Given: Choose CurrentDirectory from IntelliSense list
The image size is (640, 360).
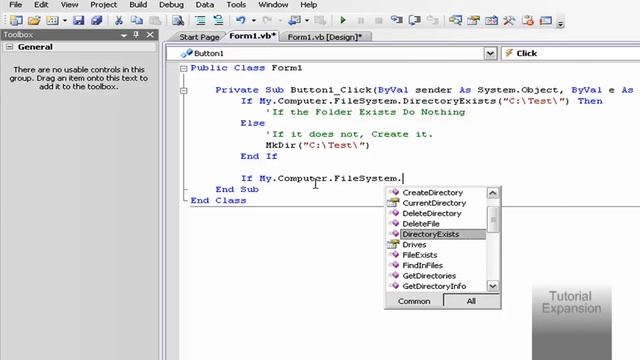Looking at the screenshot, I should [x=434, y=203].
